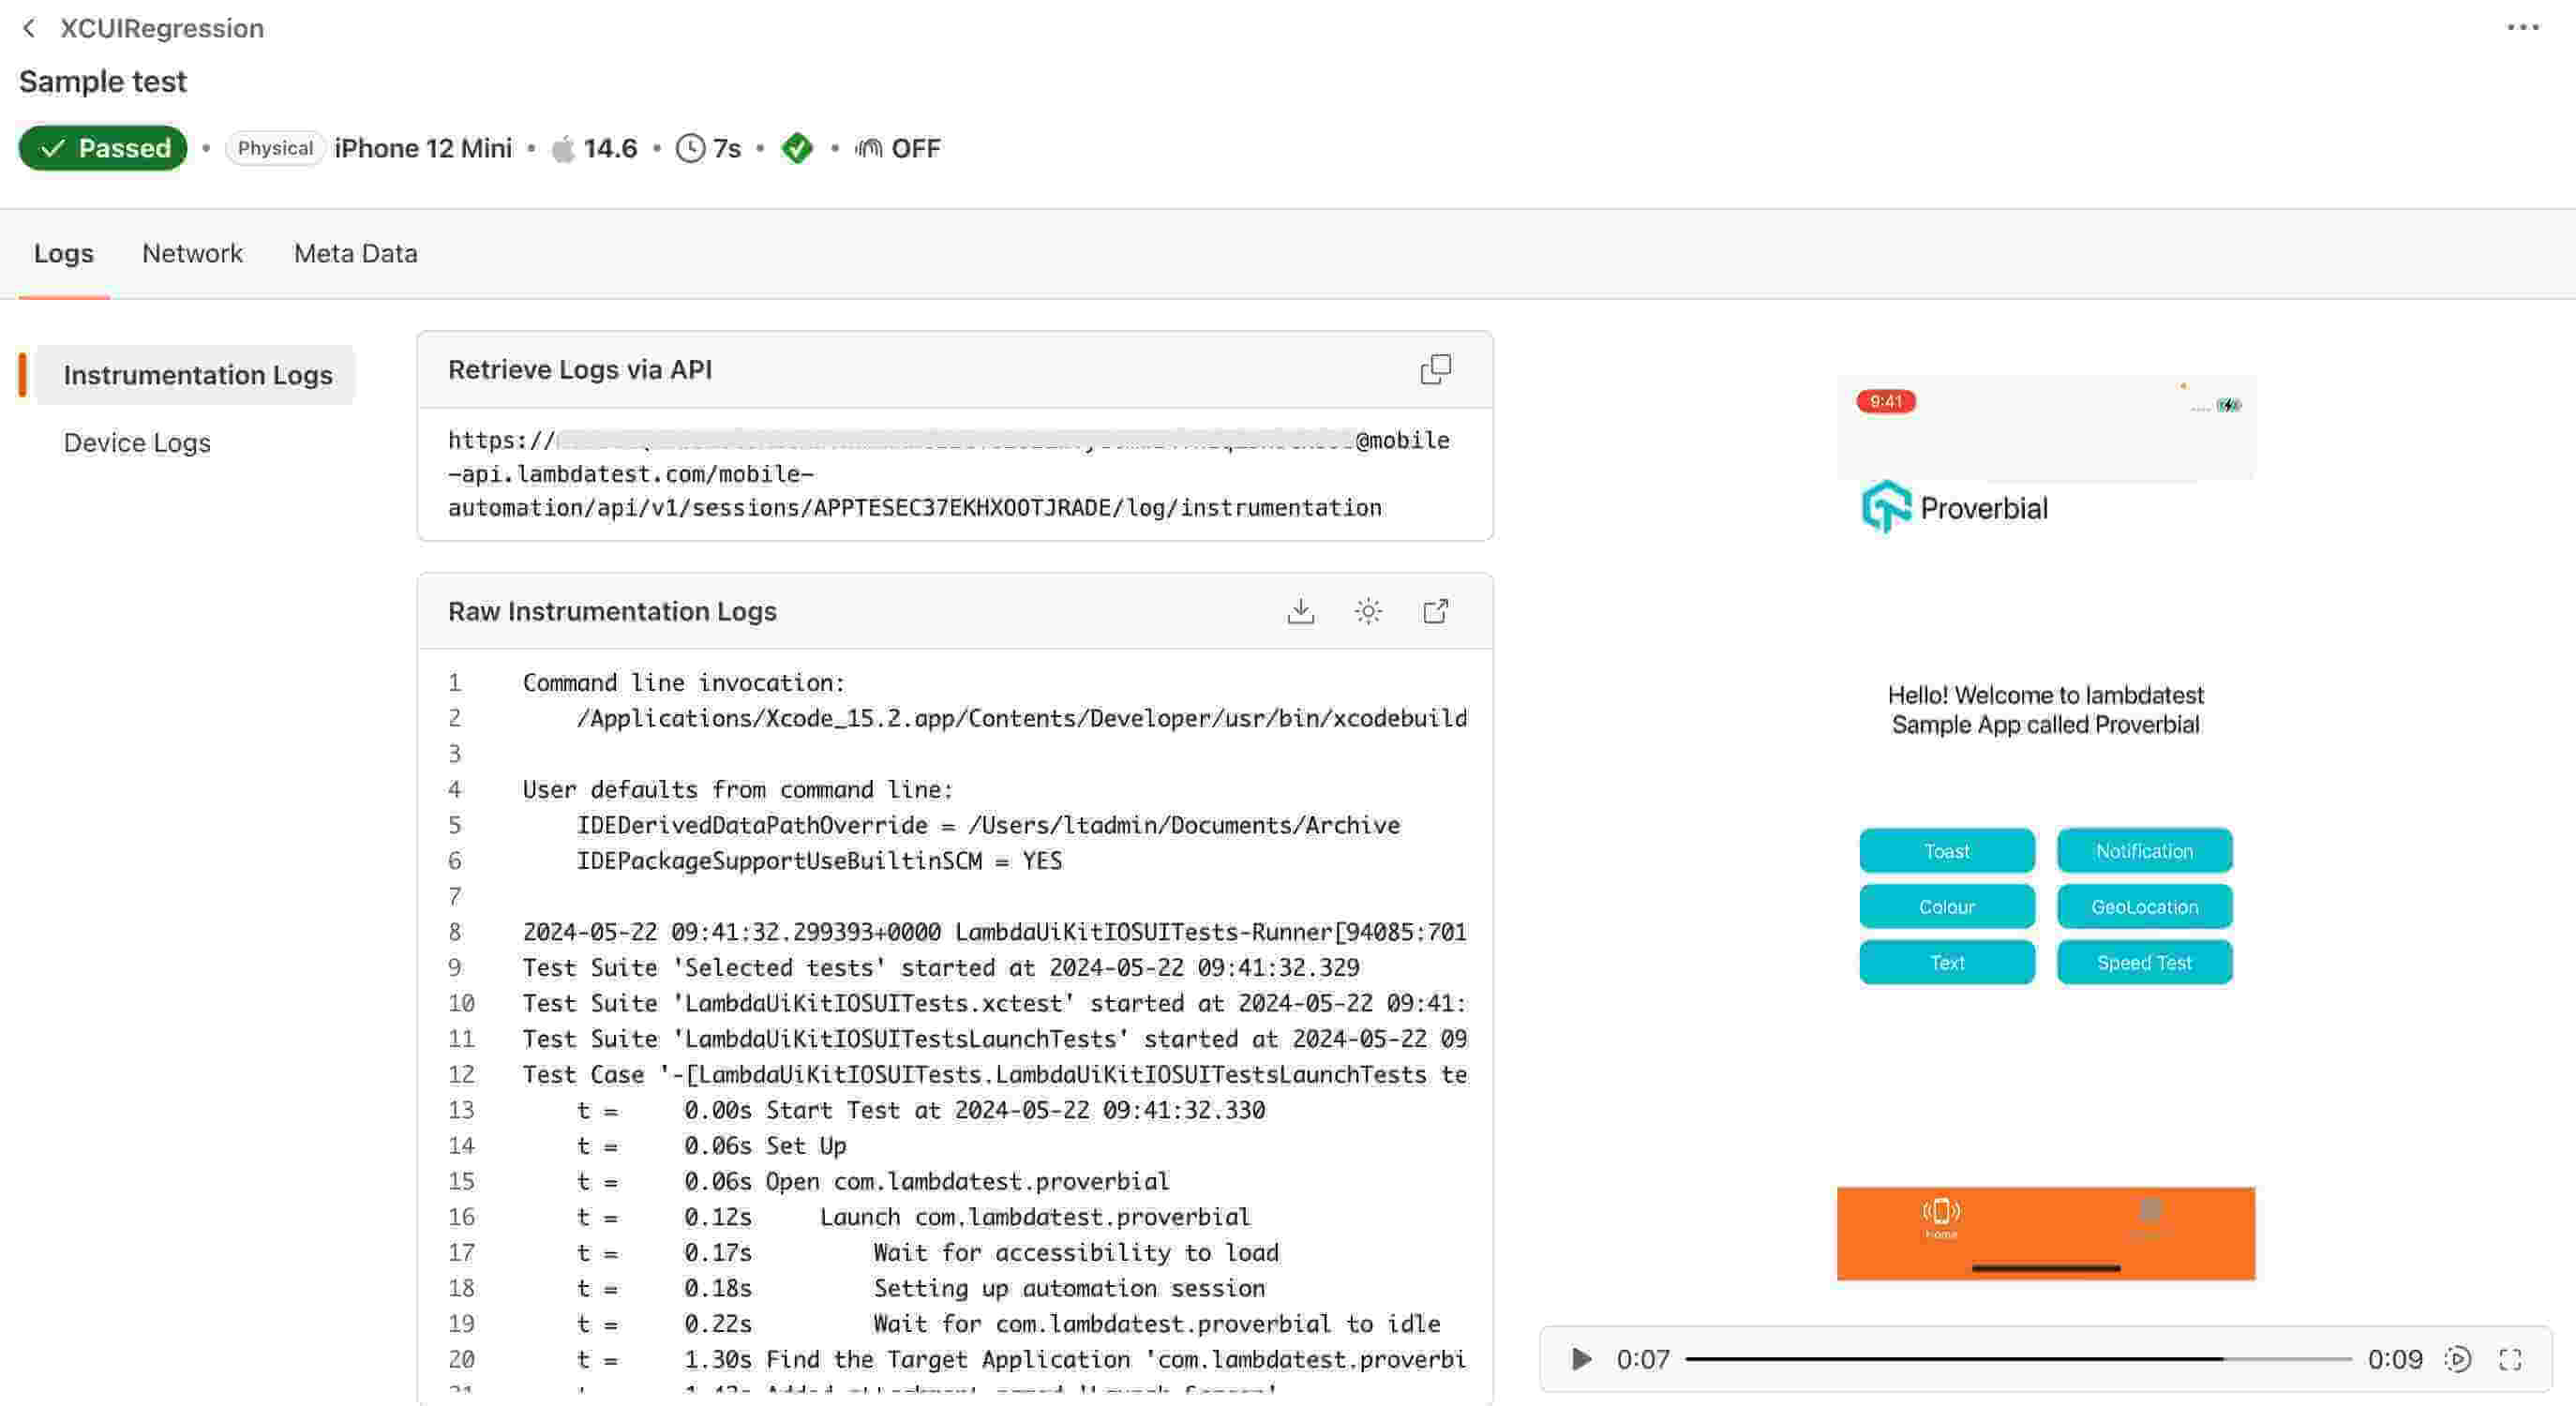
Task: Switch to the Network tab
Action: 192,253
